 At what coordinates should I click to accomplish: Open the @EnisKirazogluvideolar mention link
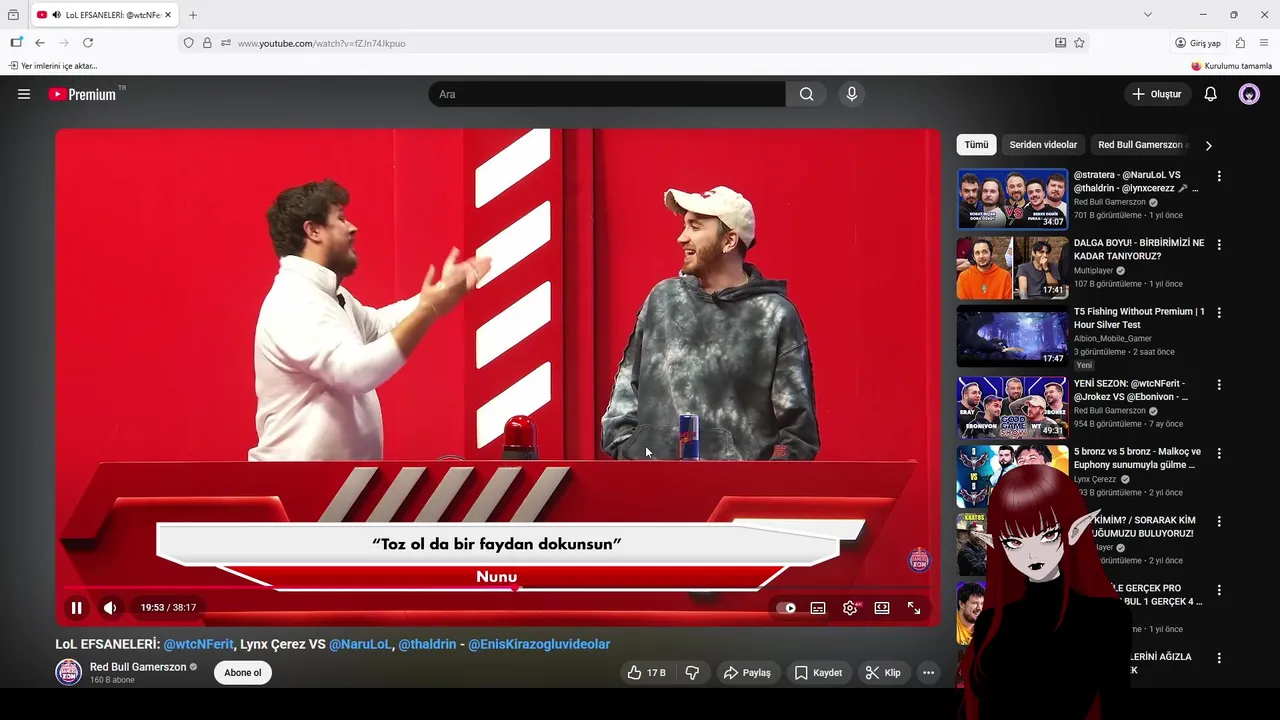[x=539, y=644]
